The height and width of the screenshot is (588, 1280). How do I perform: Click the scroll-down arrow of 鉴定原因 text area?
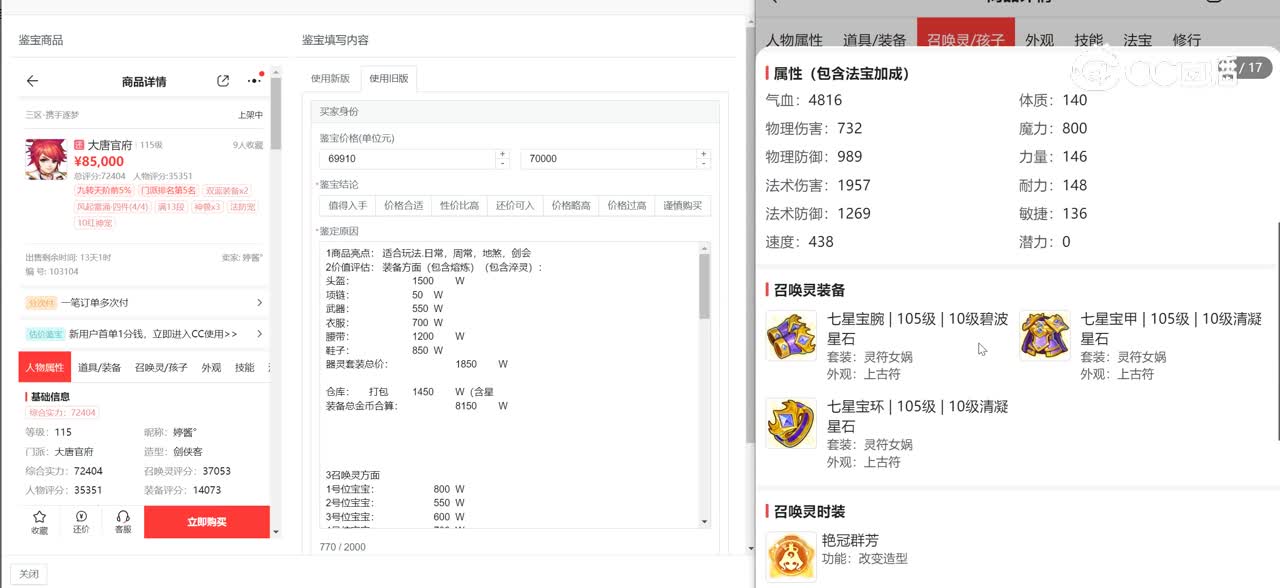(704, 522)
